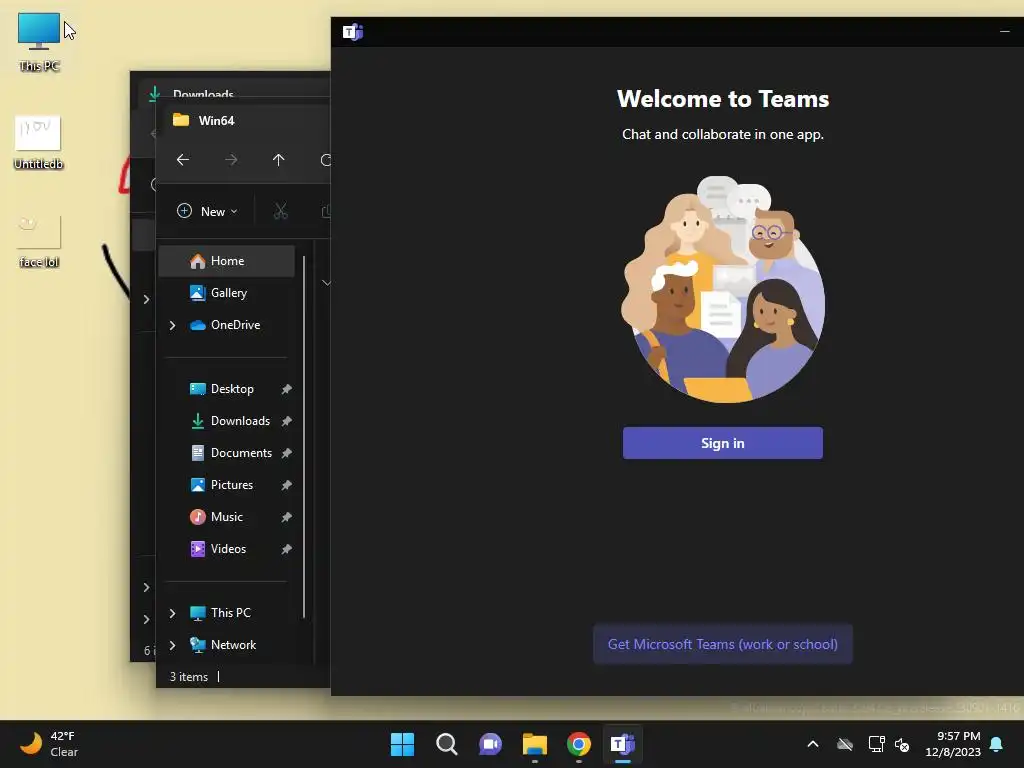Click the pin icon next to Videos
Screen dimensions: 1024x768
286,549
